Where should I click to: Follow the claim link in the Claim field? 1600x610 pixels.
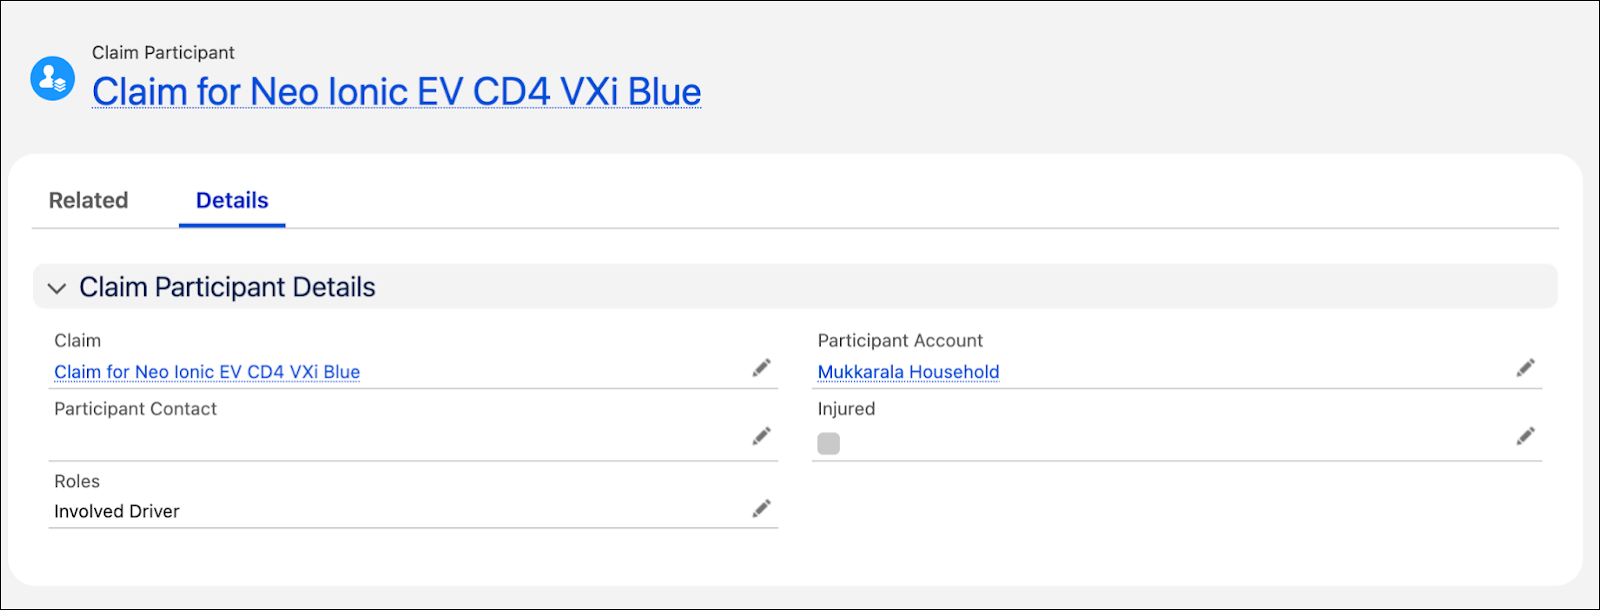coord(206,371)
